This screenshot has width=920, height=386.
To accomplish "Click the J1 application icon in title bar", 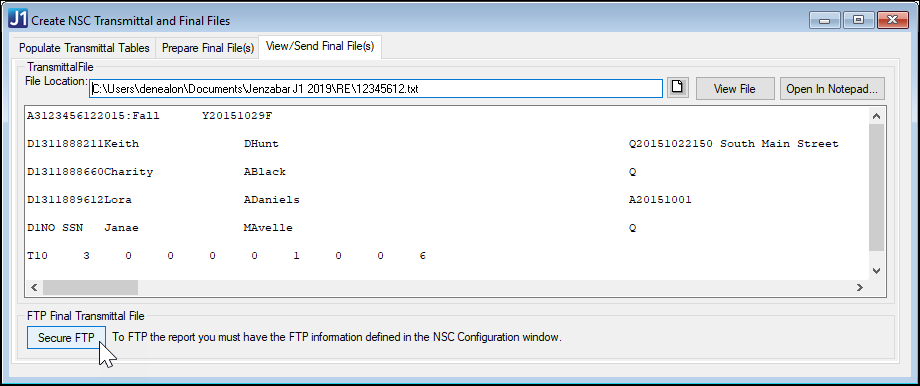I will pos(18,19).
